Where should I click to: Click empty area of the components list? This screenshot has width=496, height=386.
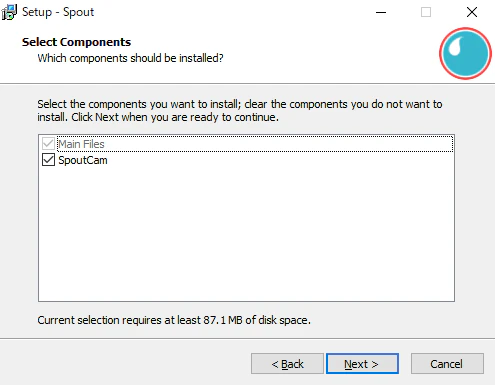[x=246, y=233]
